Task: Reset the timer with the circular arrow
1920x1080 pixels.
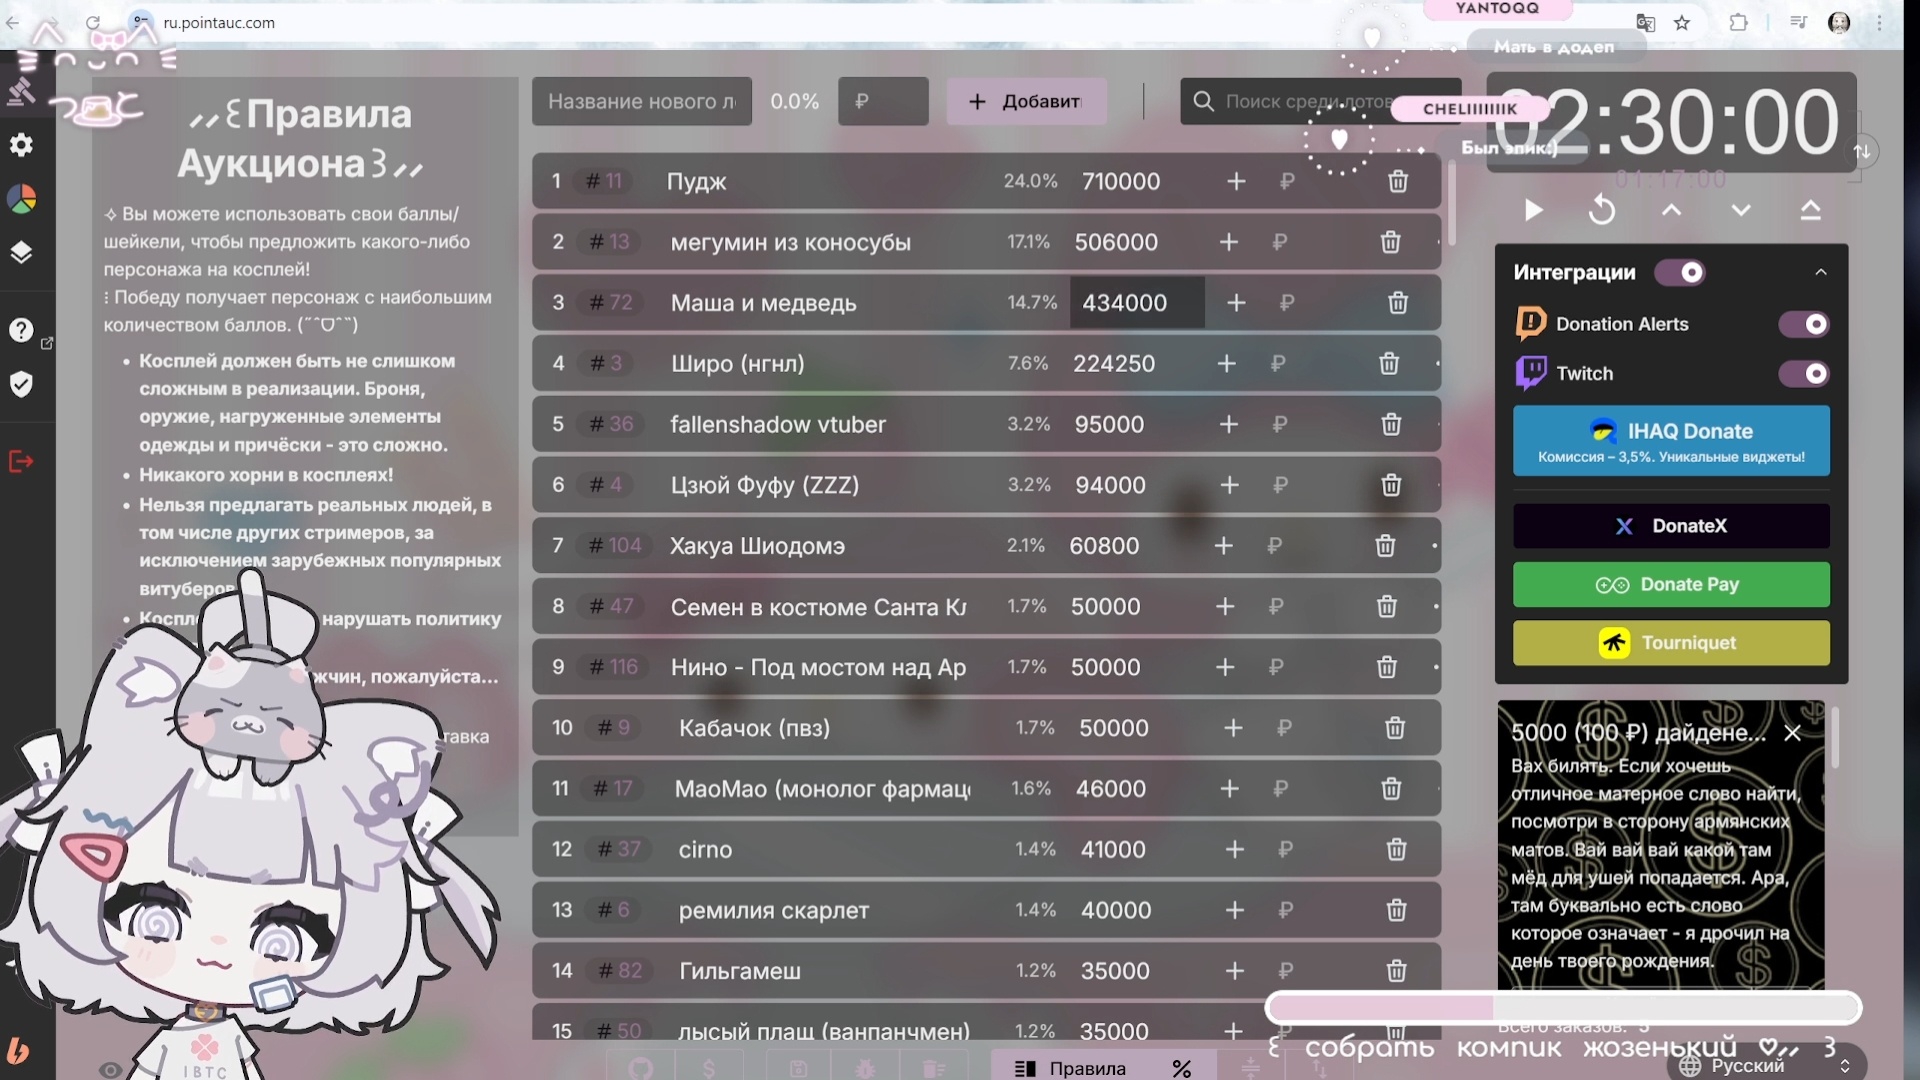Action: (1602, 210)
